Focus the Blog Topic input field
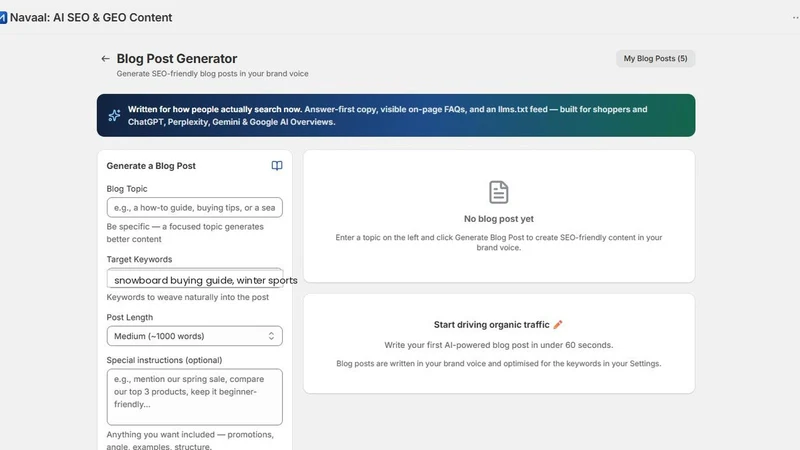 tap(194, 208)
